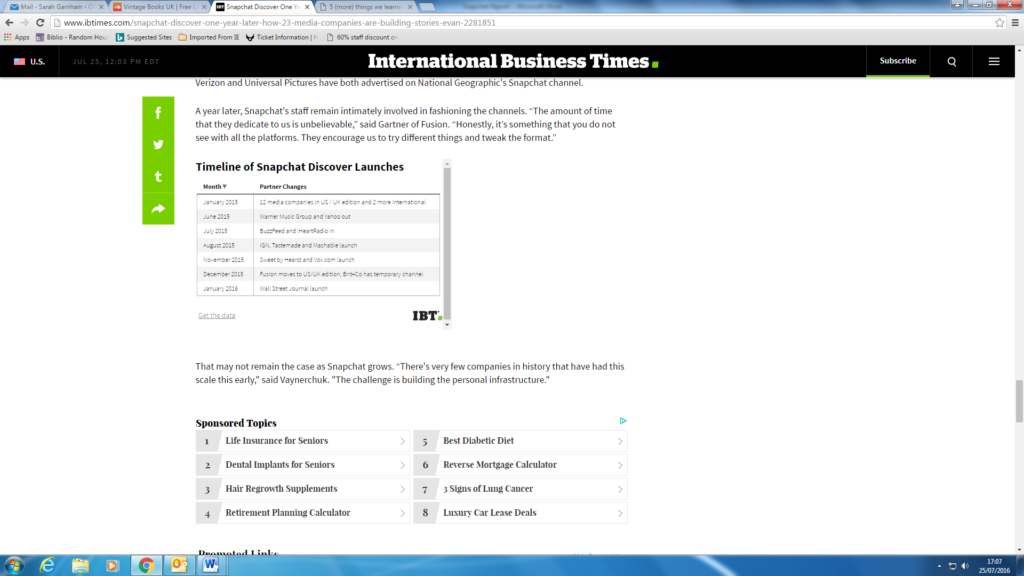
Task: Switch to the Vintage Books UK tab
Action: pos(159,7)
